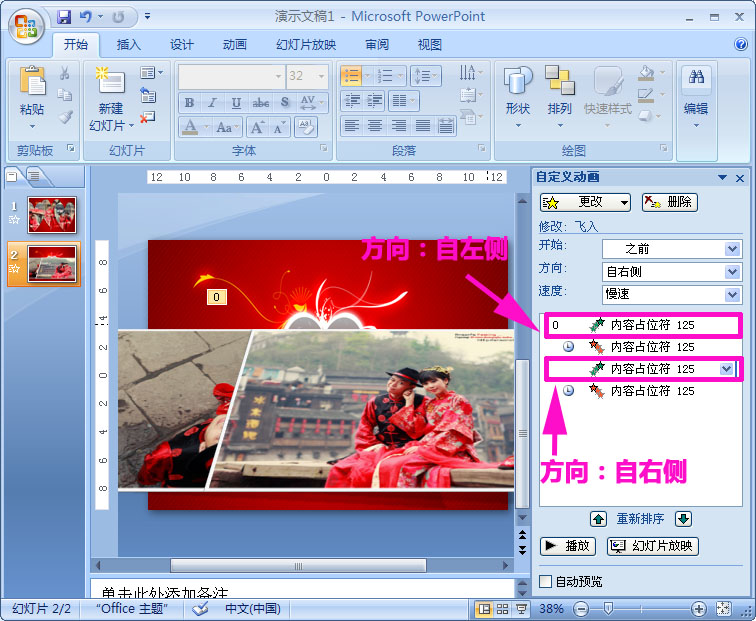Increase font size
The height and width of the screenshot is (621, 756).
pyautogui.click(x=258, y=127)
